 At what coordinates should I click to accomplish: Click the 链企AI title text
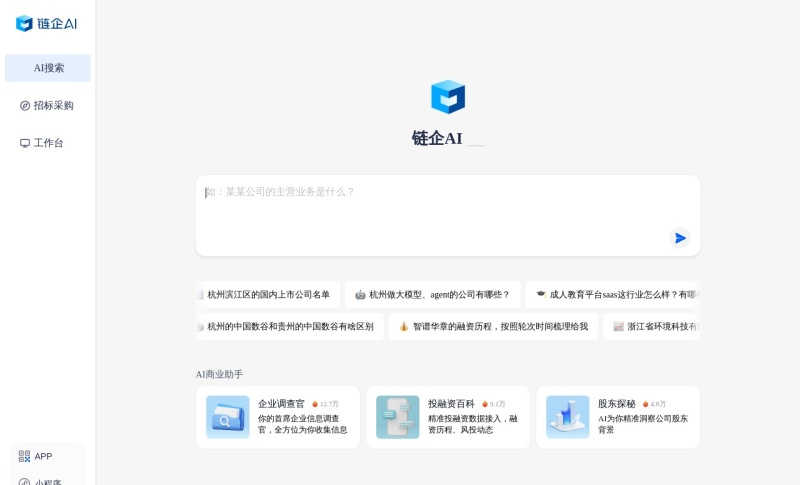437,138
